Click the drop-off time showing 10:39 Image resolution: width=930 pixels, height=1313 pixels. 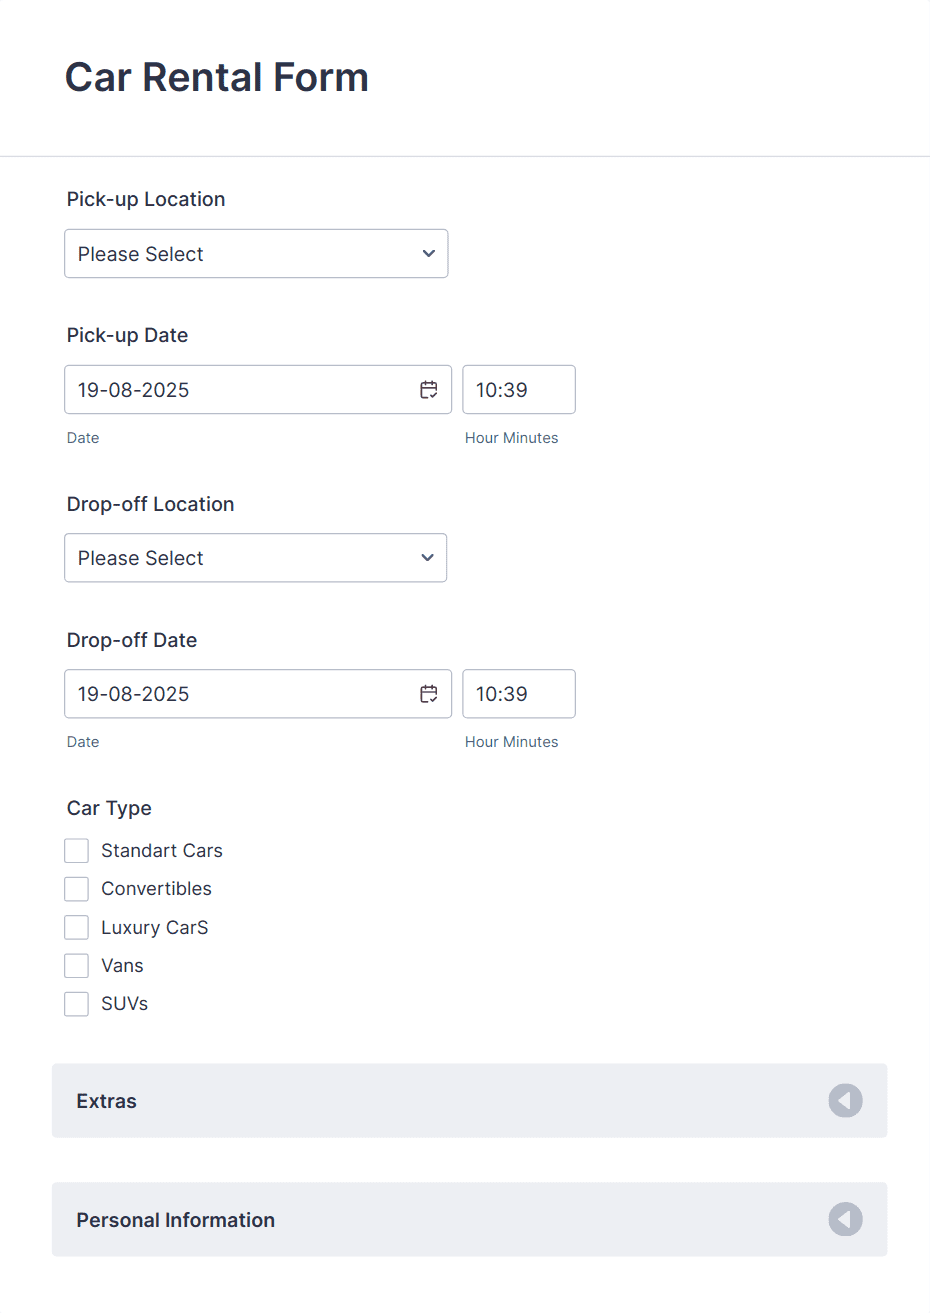518,693
